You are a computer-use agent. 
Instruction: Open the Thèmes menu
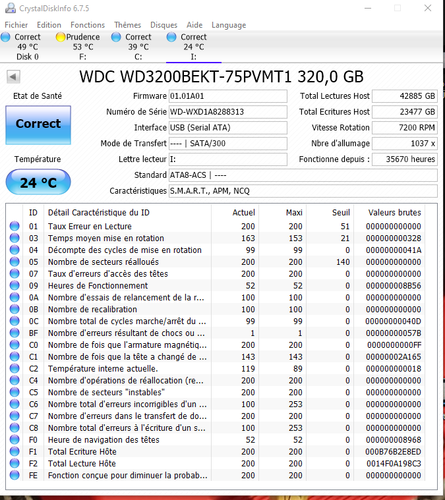(x=128, y=25)
